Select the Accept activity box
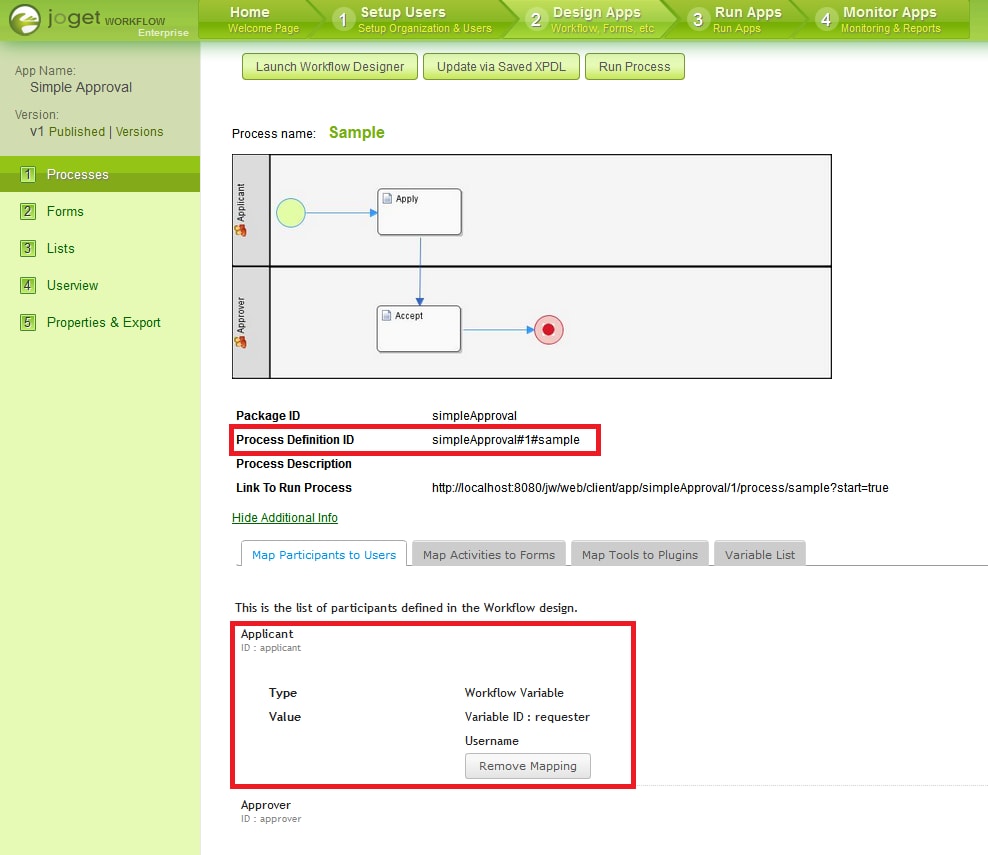This screenshot has height=855, width=988. 419,329
